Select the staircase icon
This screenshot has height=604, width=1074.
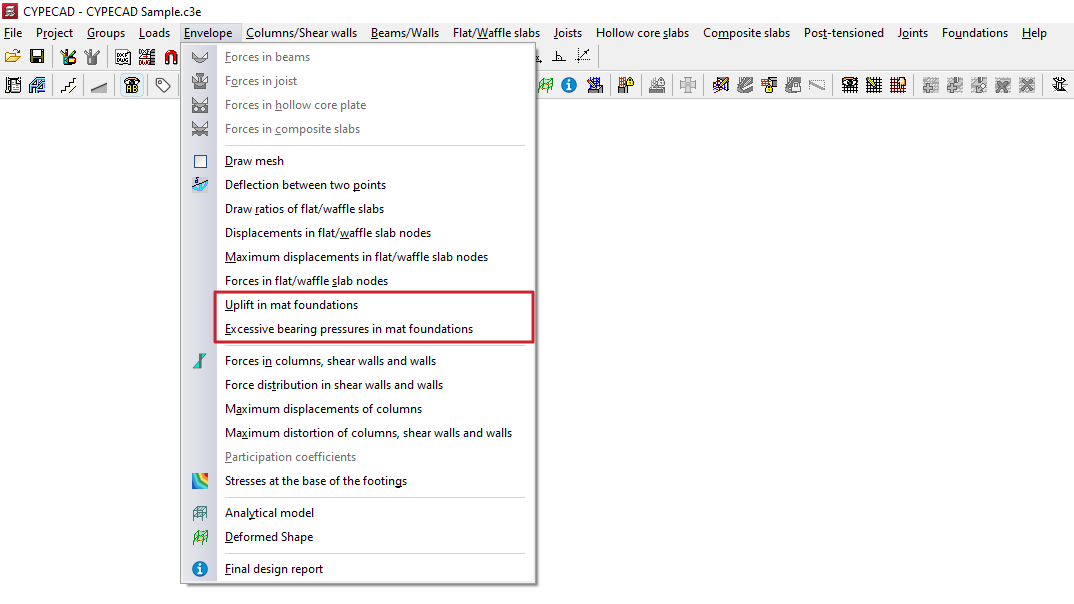(x=68, y=85)
